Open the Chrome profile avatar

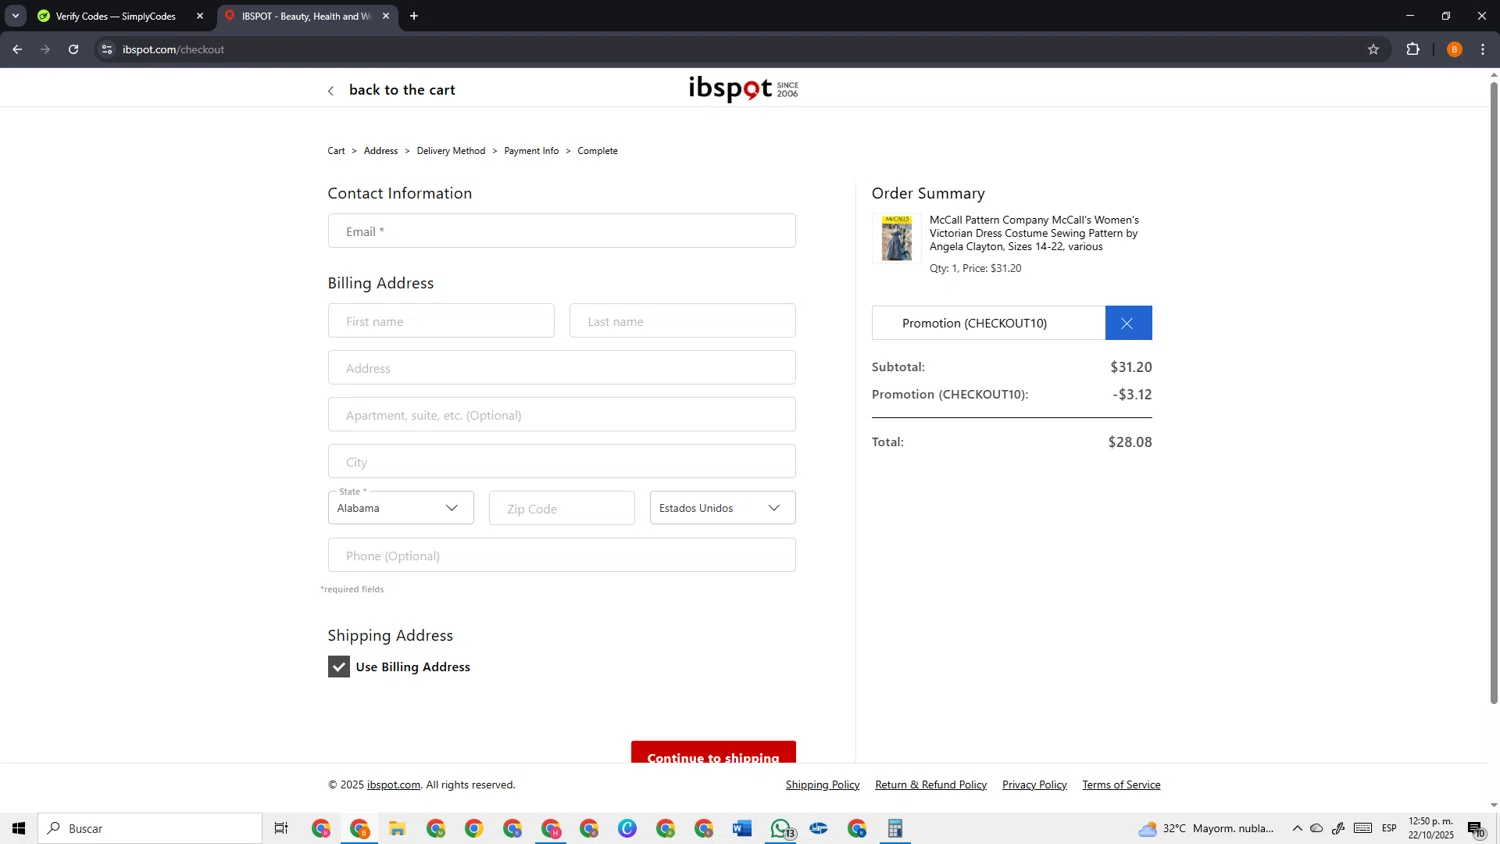[x=1454, y=49]
